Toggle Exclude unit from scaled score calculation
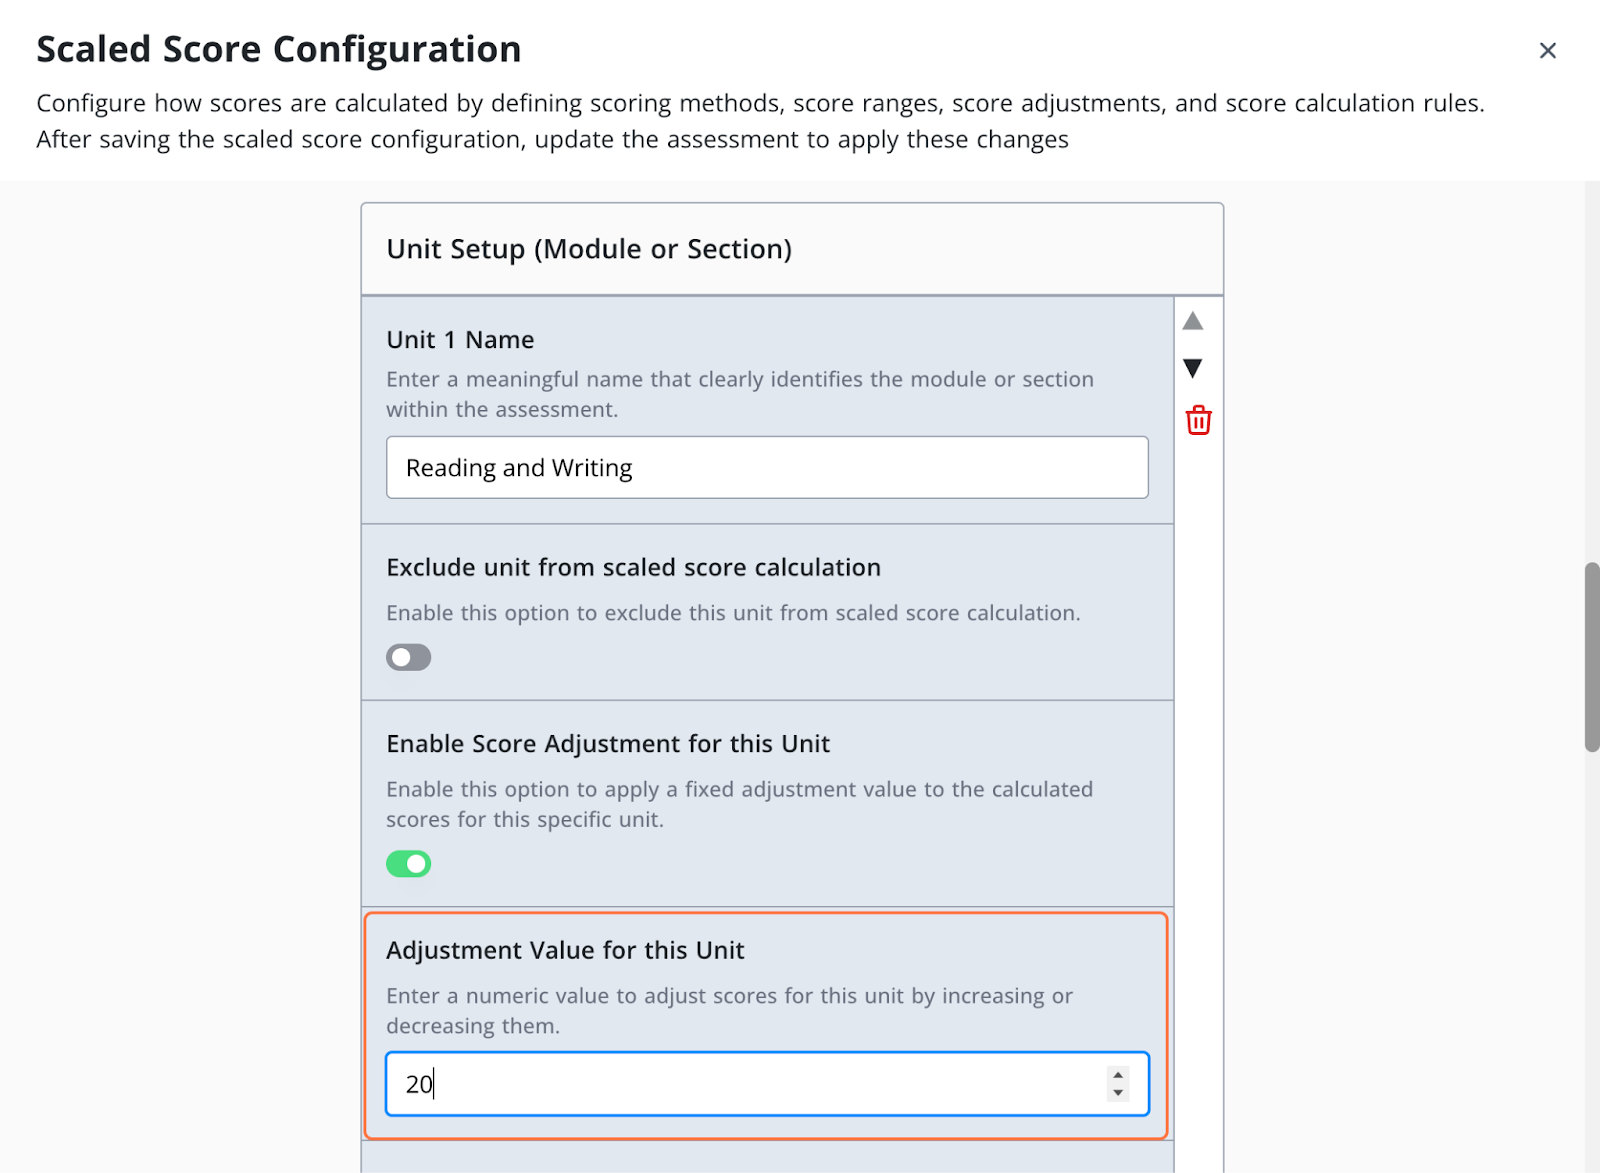The width and height of the screenshot is (1600, 1173). (x=408, y=657)
